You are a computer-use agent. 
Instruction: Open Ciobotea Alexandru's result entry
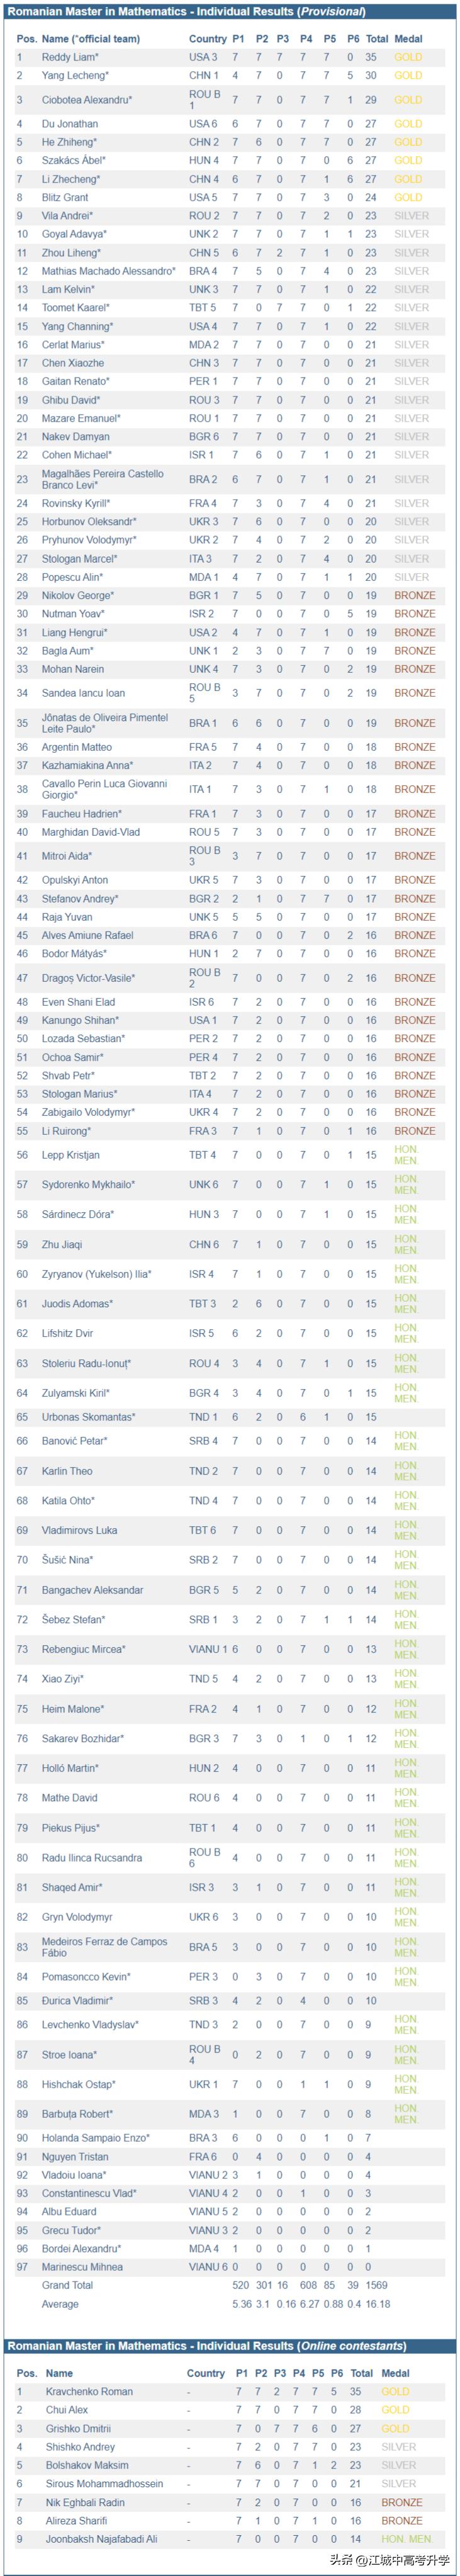tap(86, 100)
